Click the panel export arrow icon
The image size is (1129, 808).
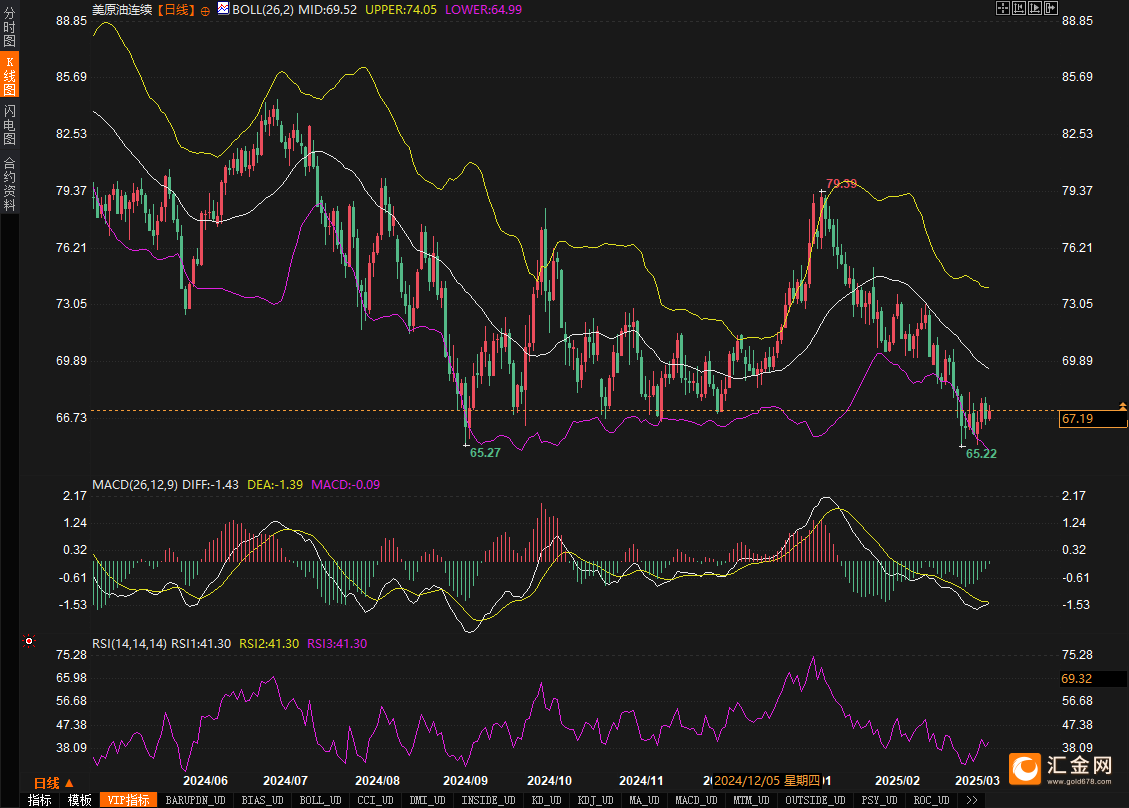coord(1051,8)
